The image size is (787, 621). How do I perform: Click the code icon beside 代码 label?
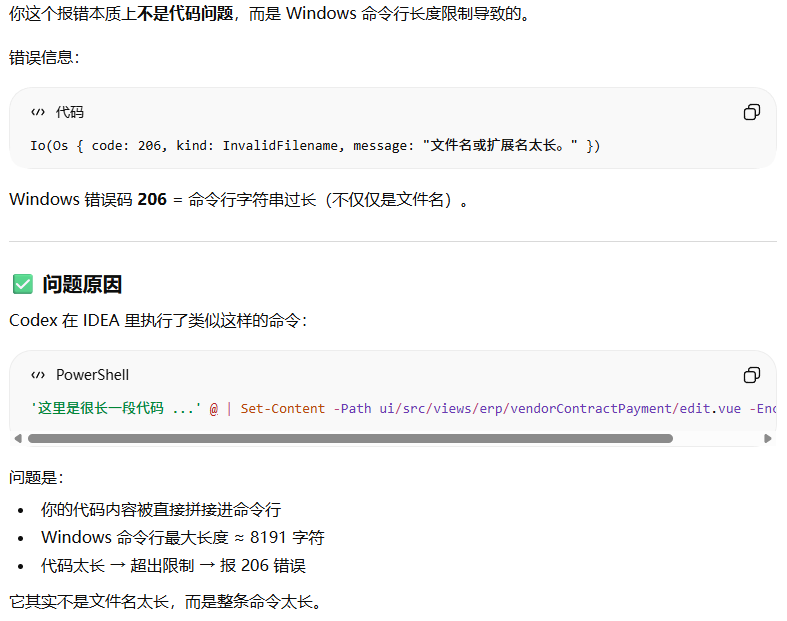click(x=38, y=112)
